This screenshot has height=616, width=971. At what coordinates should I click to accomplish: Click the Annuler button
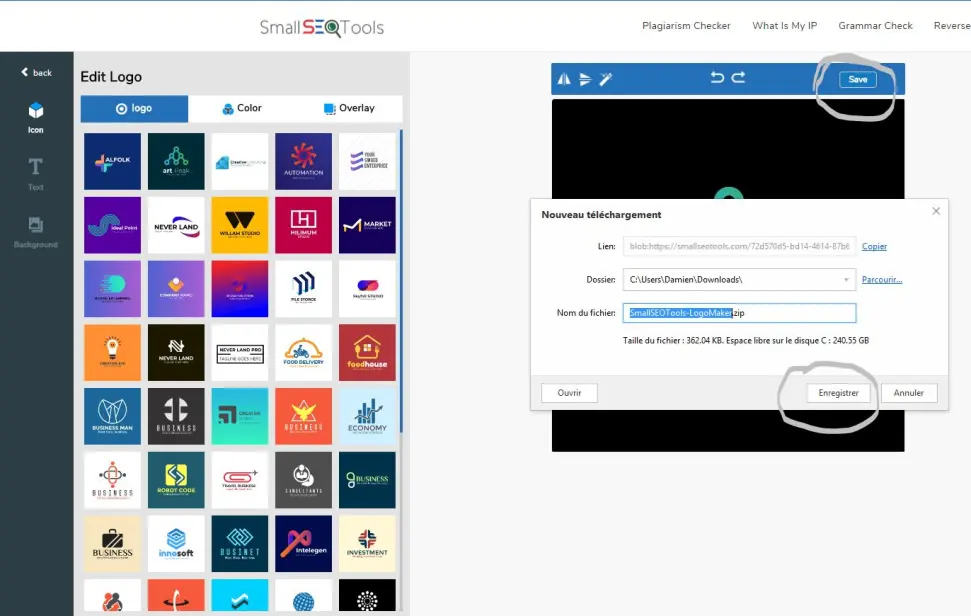click(908, 393)
